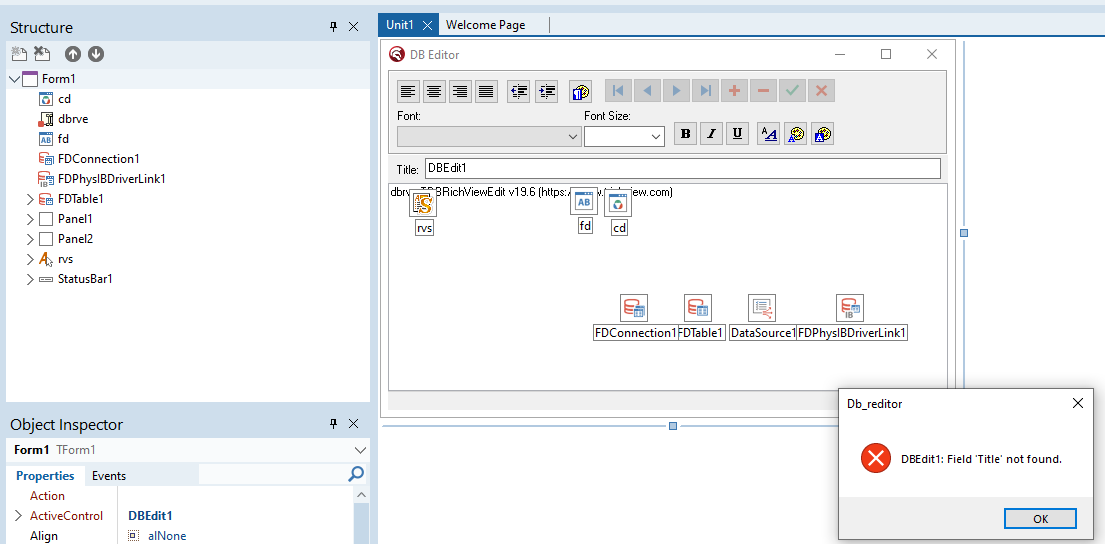
Task: Click the previous record navigator button
Action: coord(648,90)
